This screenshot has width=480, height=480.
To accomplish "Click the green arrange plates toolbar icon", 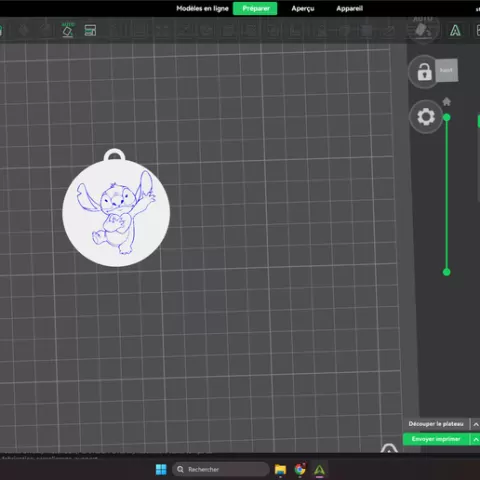I will pos(90,30).
